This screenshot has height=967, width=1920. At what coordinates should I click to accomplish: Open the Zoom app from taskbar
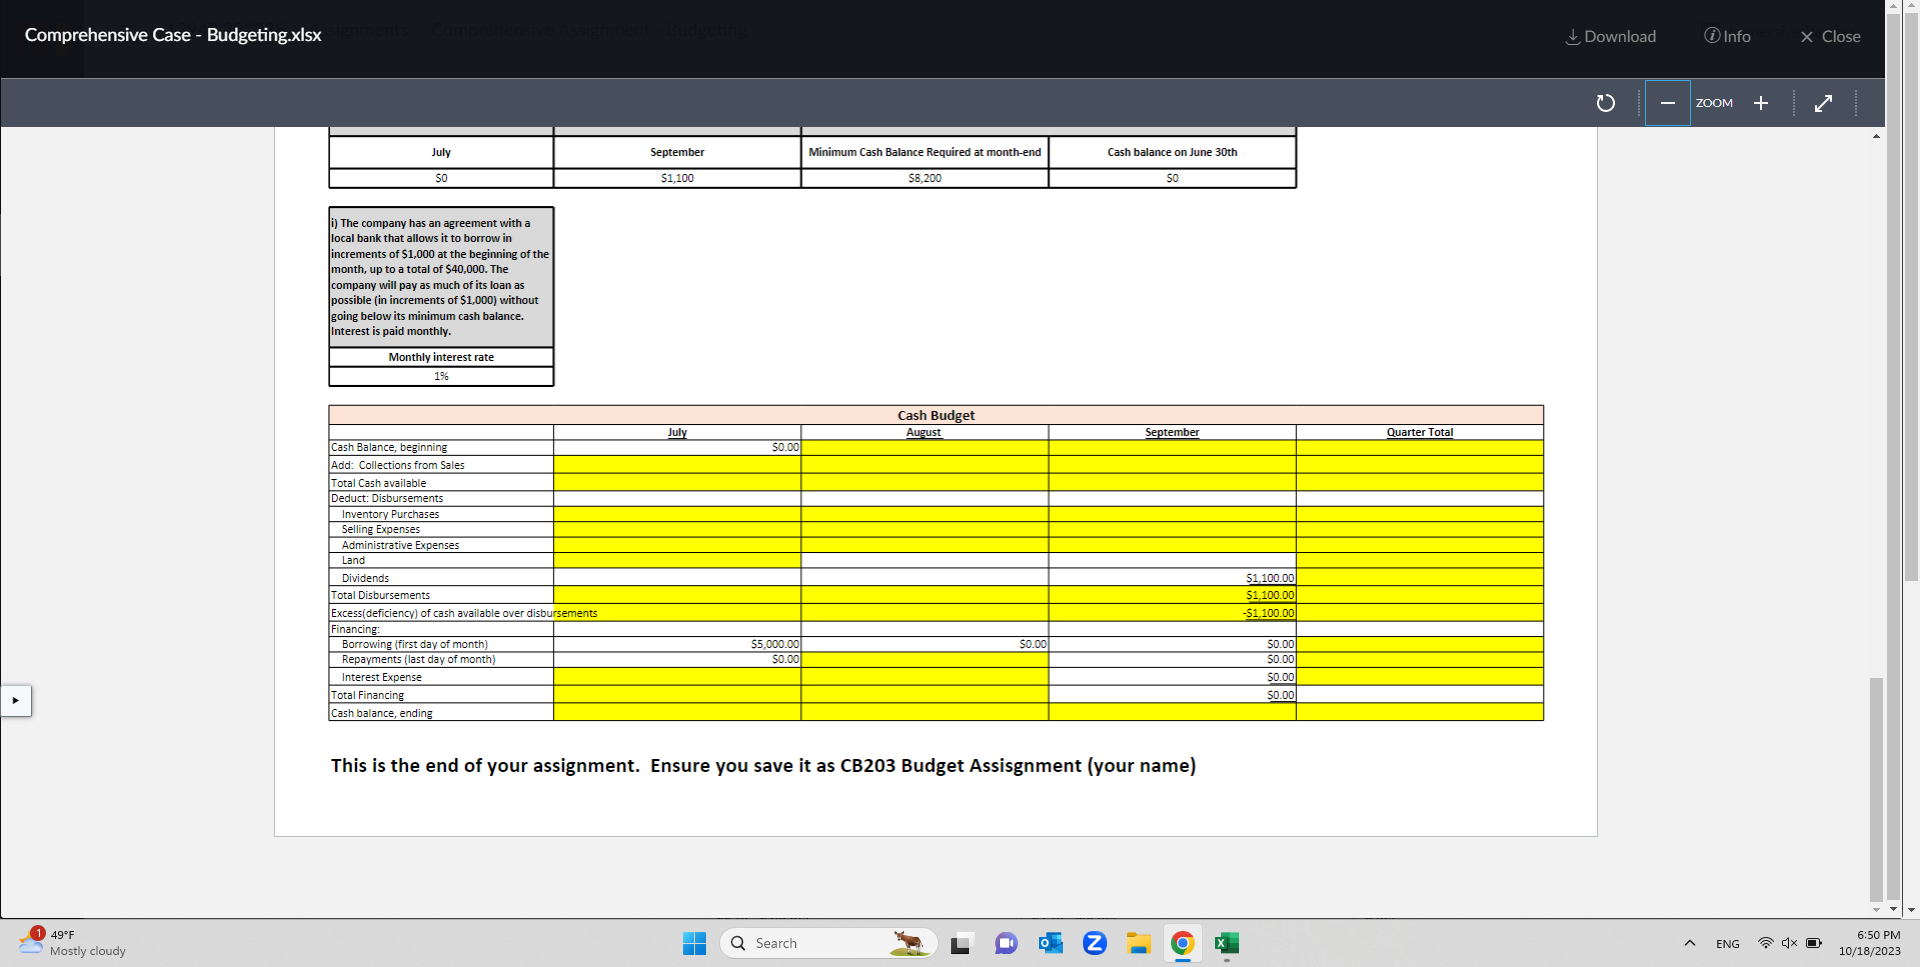pos(1095,943)
